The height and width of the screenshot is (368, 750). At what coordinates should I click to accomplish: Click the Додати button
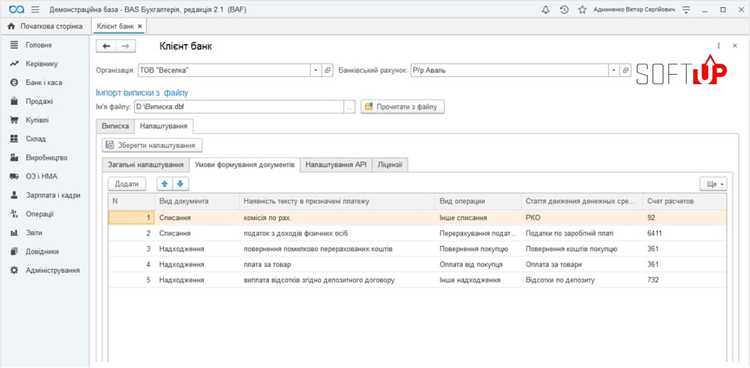[127, 184]
